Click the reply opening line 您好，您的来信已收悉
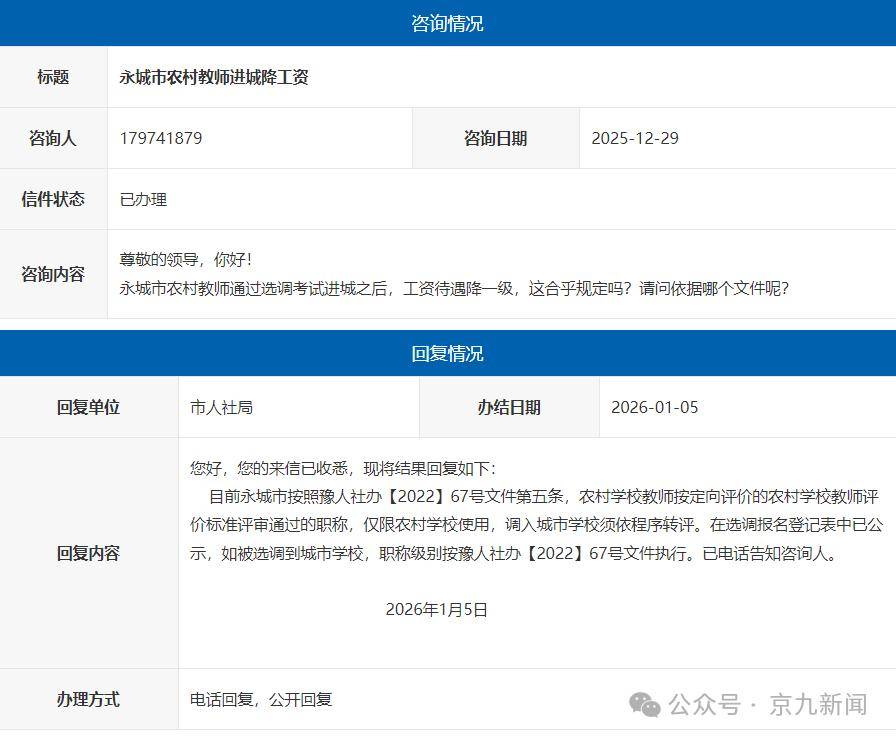The height and width of the screenshot is (740, 896). [x=342, y=468]
